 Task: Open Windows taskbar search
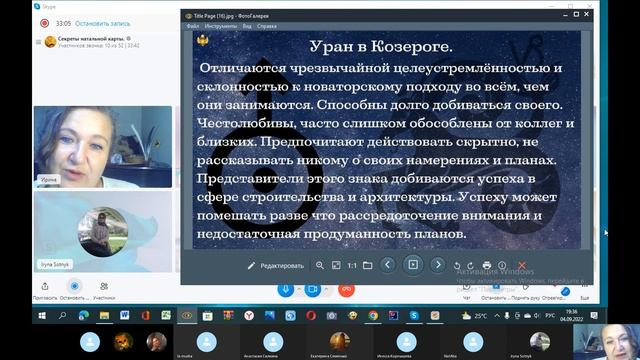point(62,316)
